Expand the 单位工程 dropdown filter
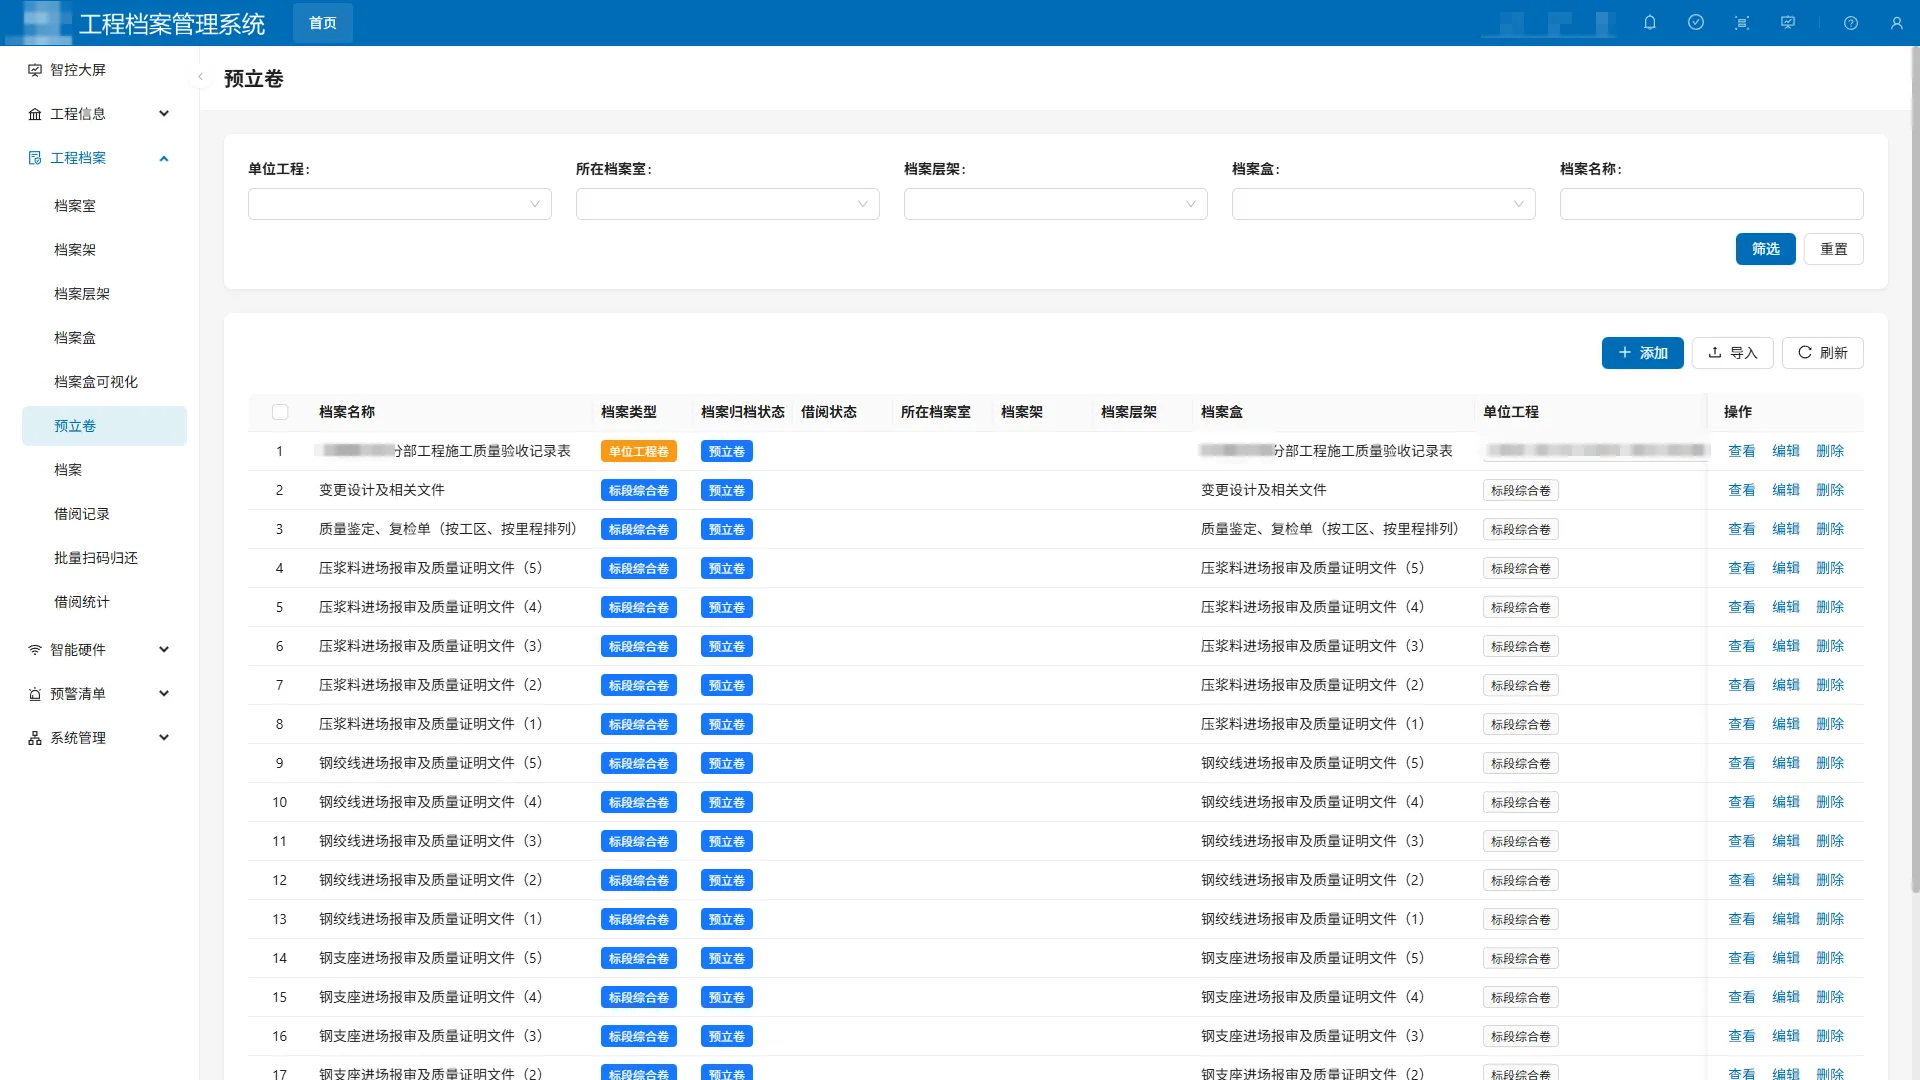Screen dimensions: 1920x1080 click(399, 204)
